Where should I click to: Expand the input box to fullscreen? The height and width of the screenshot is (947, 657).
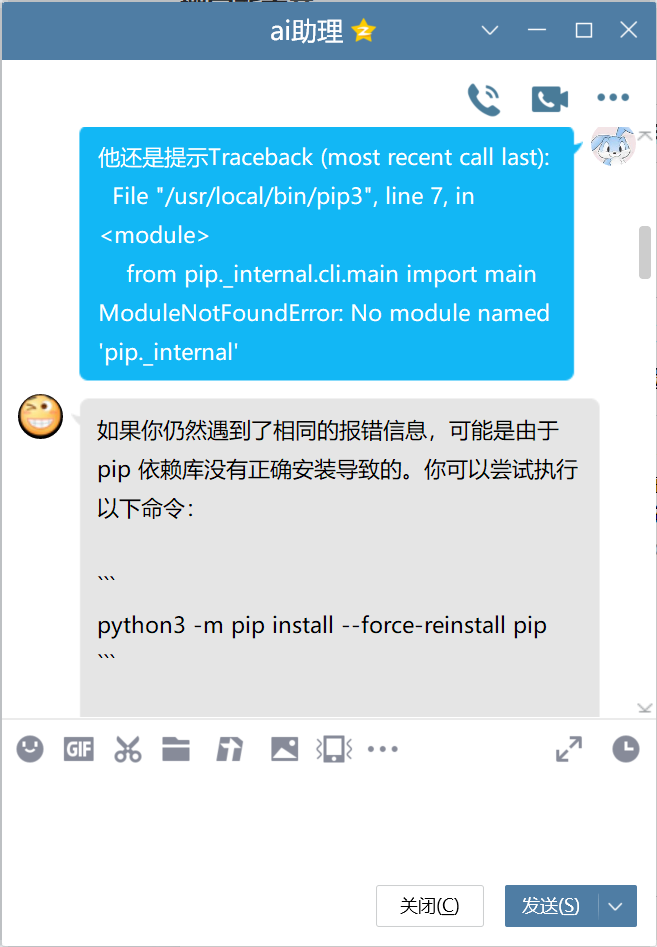point(569,749)
